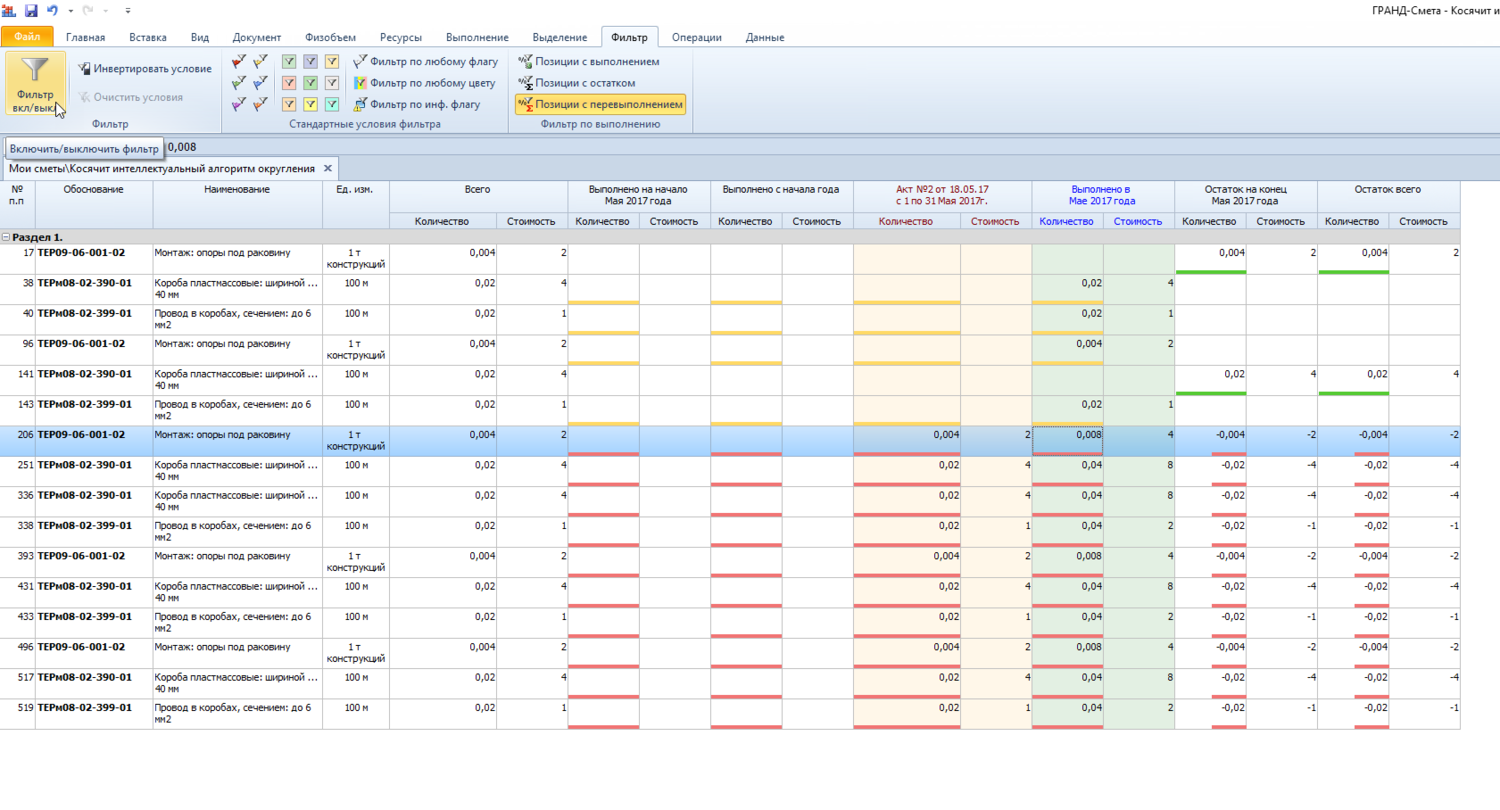
Task: Select the green flag filter icon
Action: [x=238, y=83]
